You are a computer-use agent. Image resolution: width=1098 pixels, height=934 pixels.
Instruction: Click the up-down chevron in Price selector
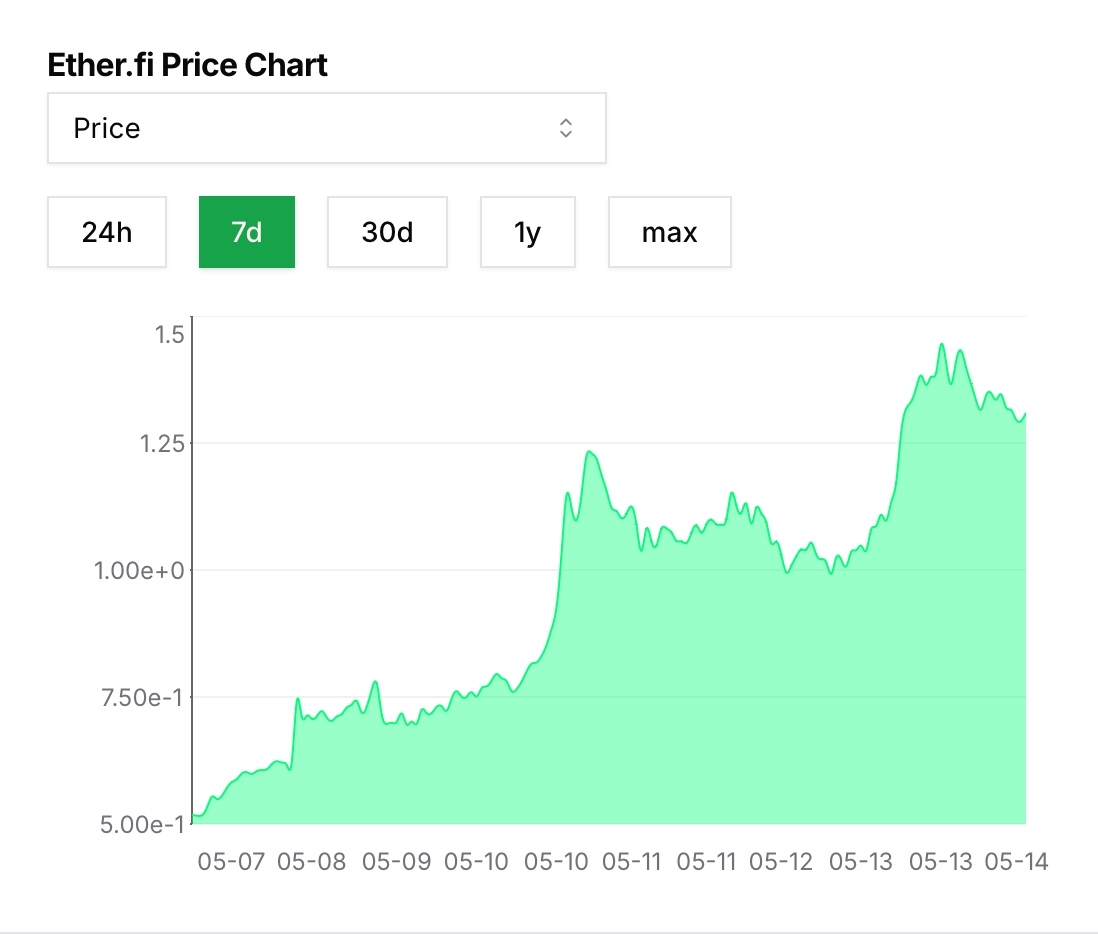point(566,128)
